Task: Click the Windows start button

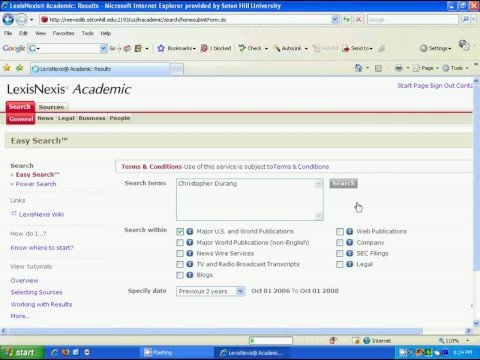Action: click(x=22, y=352)
